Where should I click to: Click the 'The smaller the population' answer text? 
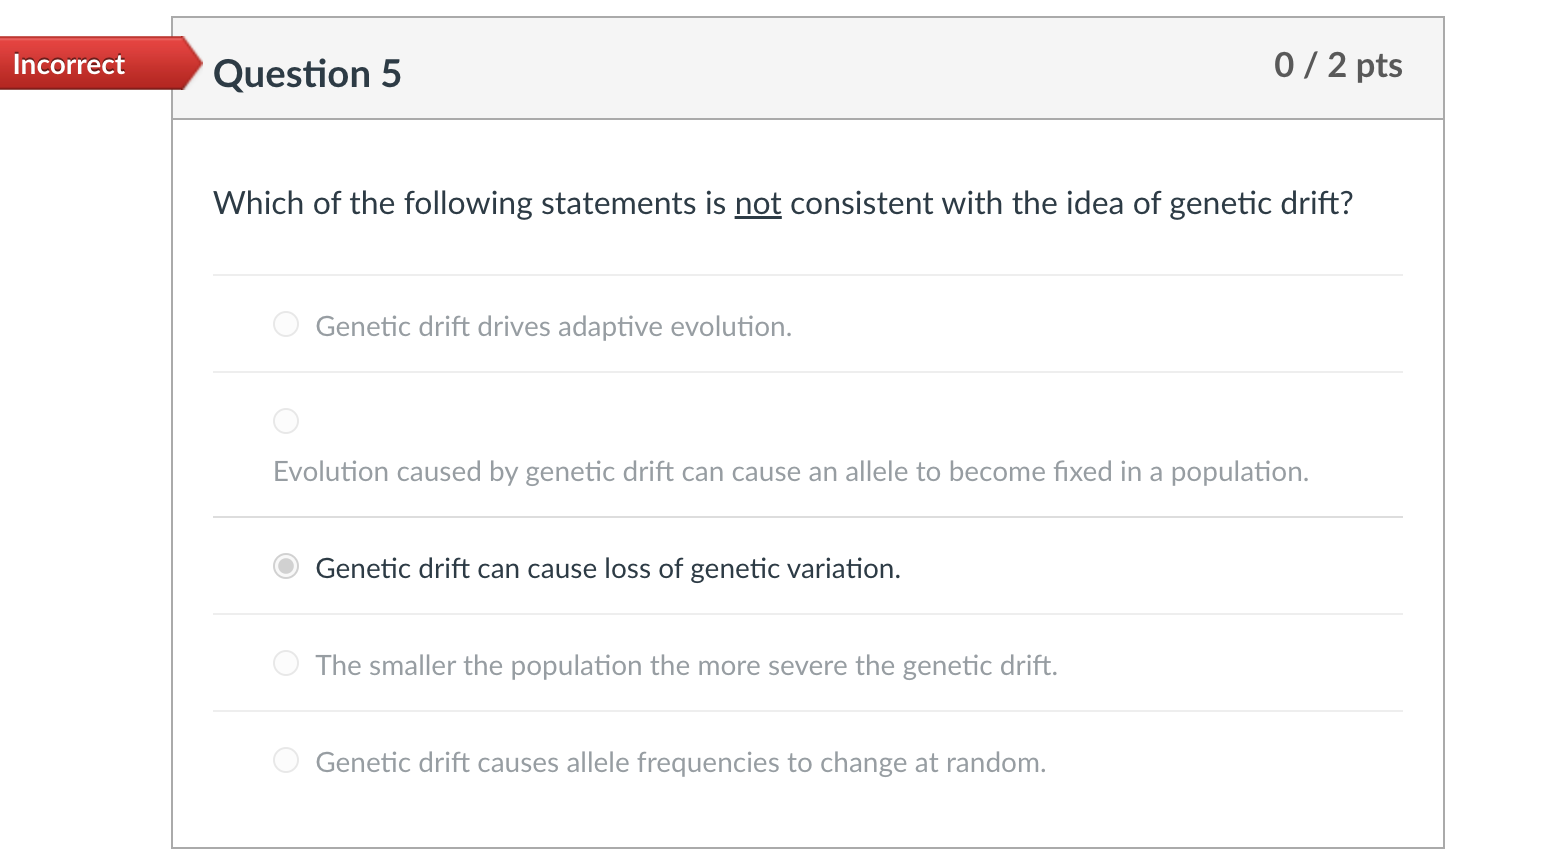click(686, 666)
